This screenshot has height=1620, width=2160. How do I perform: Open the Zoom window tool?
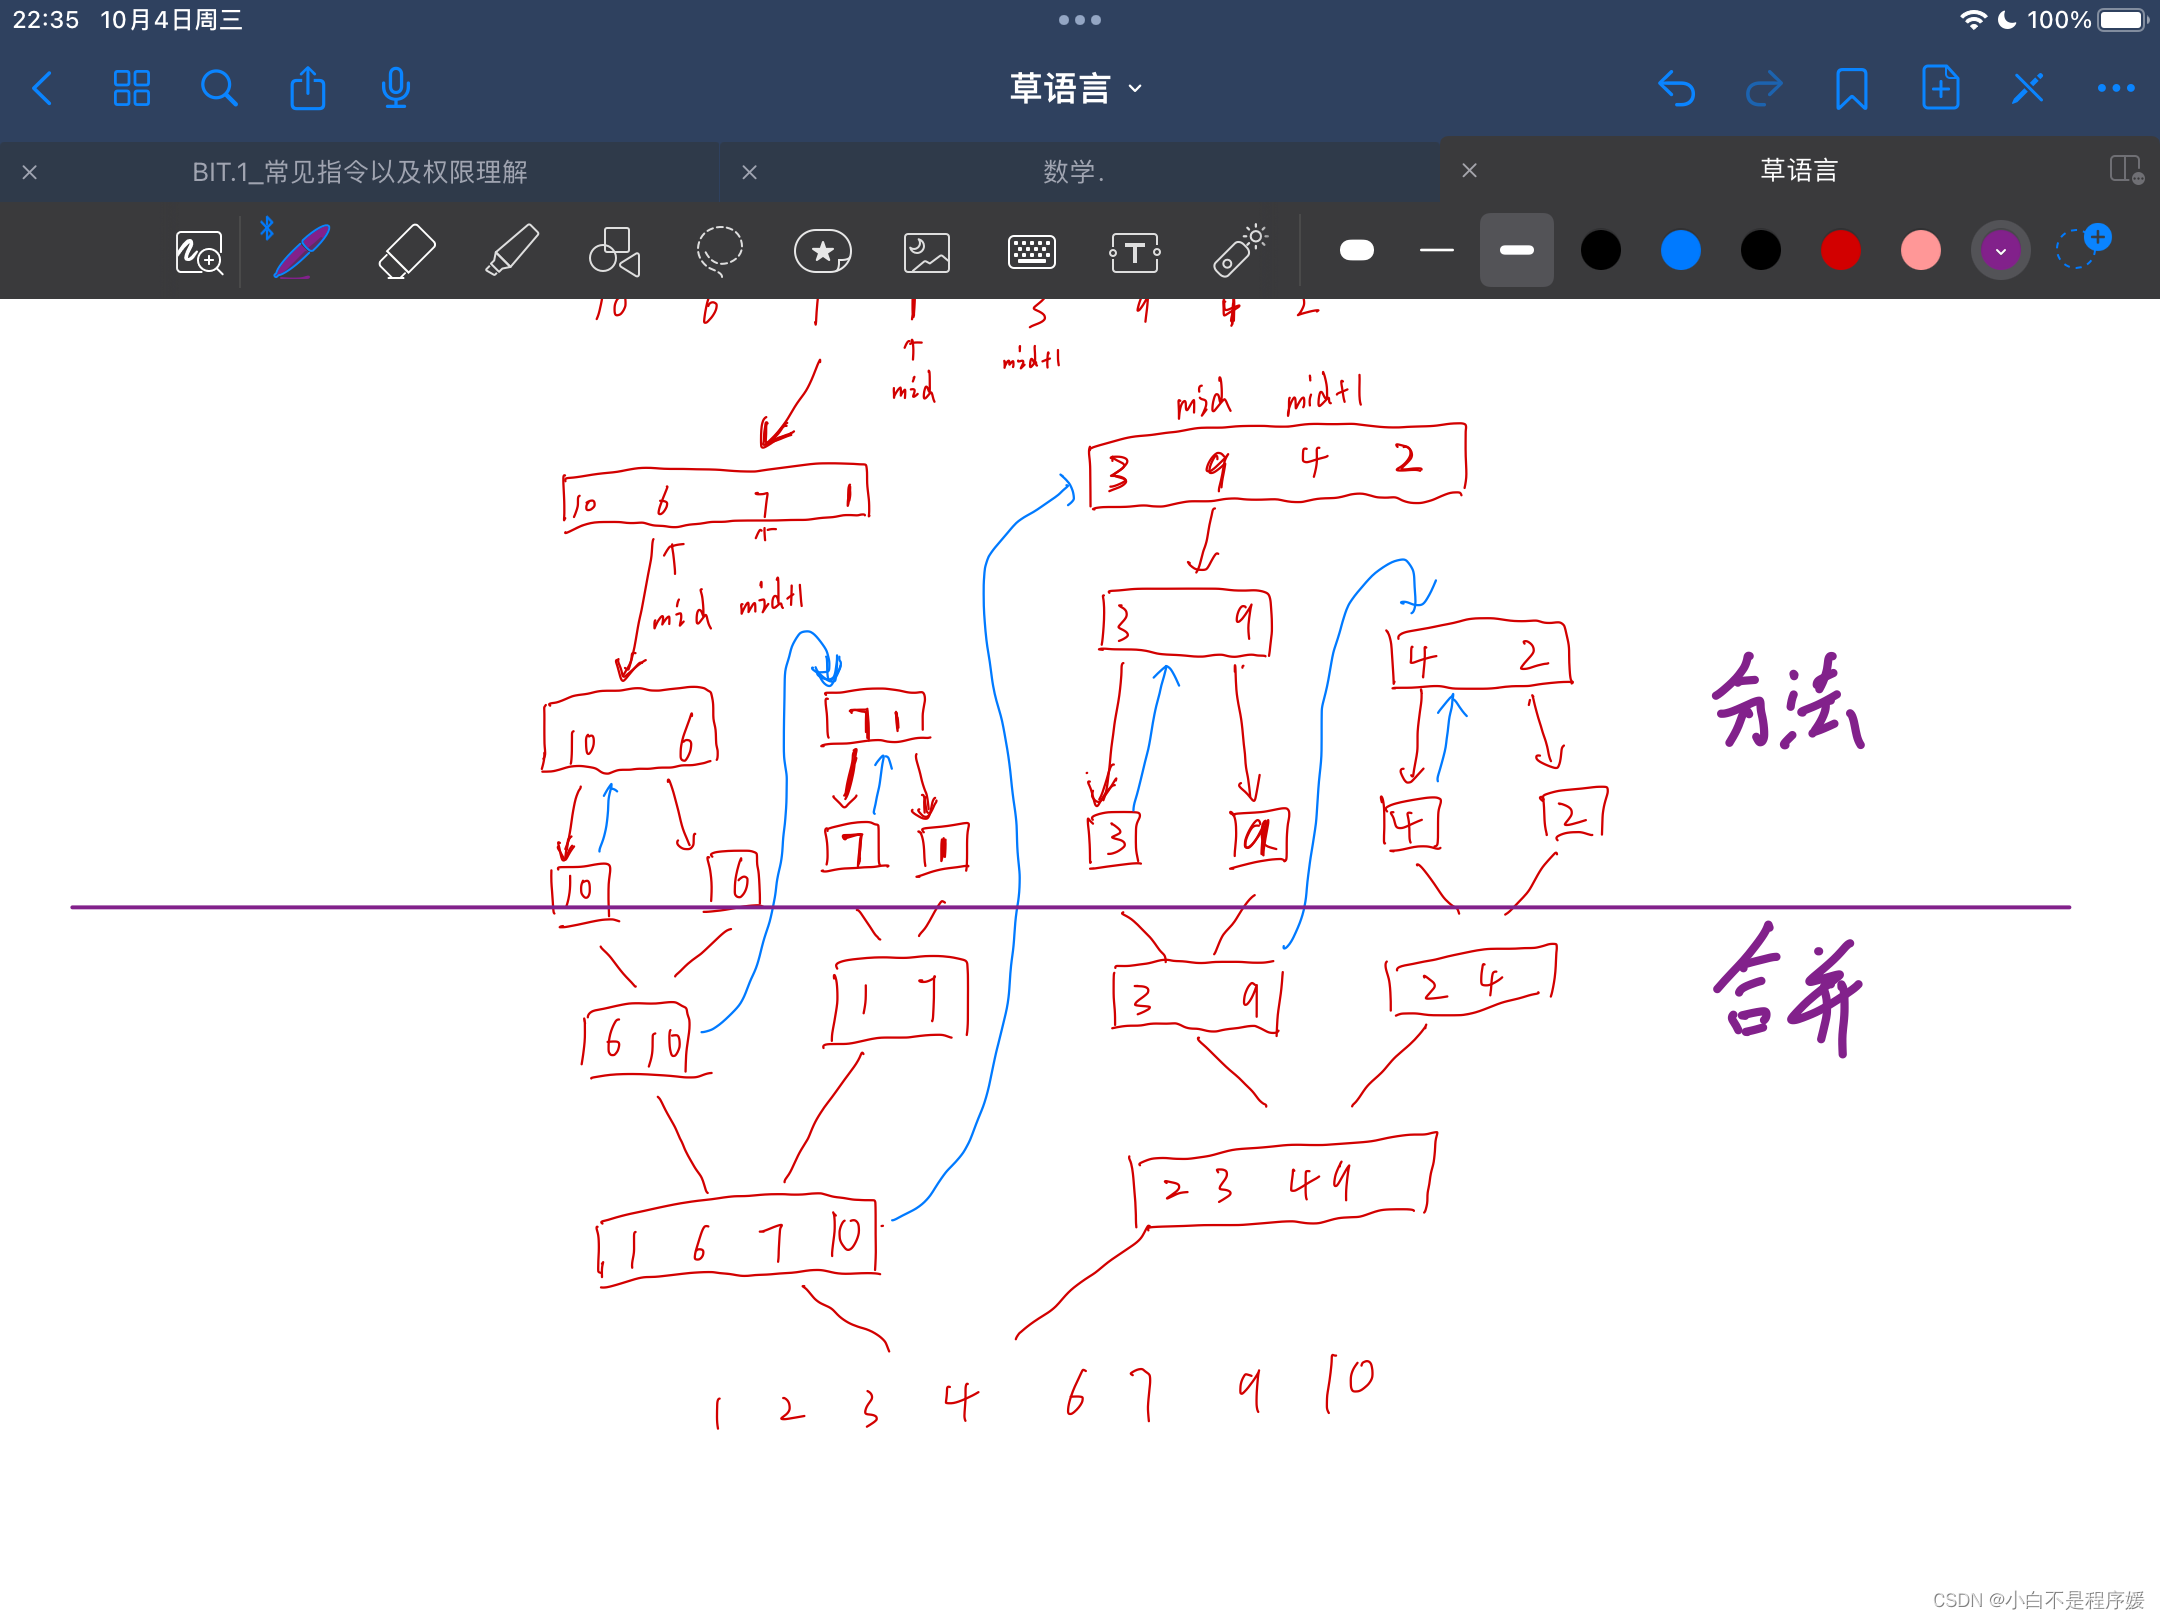click(x=199, y=252)
